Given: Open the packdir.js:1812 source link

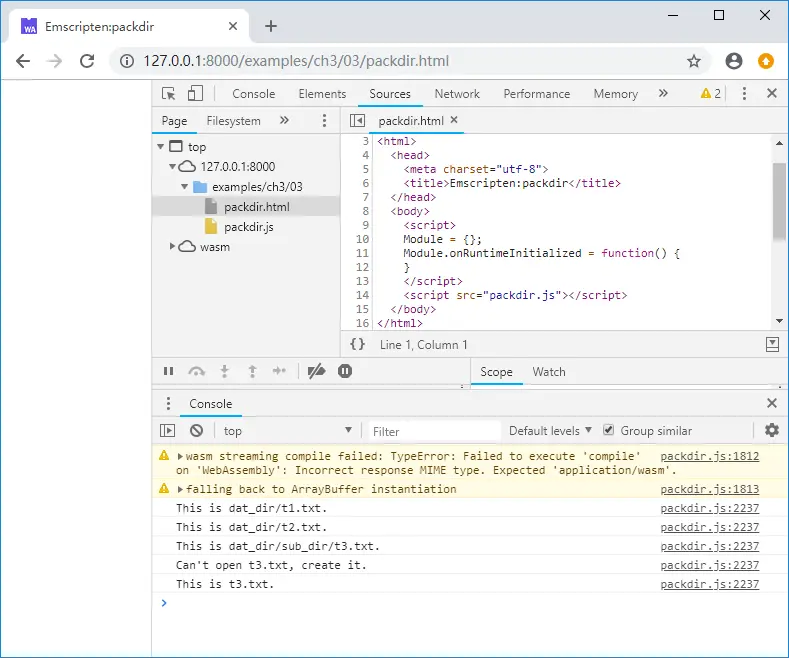Looking at the screenshot, I should tap(709, 456).
